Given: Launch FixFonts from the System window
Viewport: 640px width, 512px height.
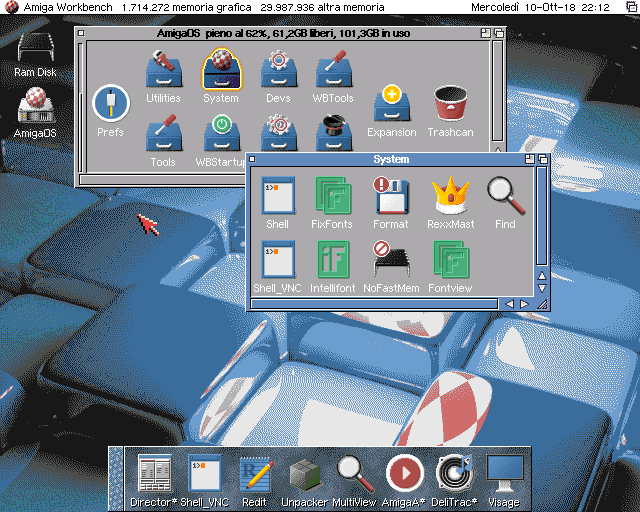Looking at the screenshot, I should [332, 195].
